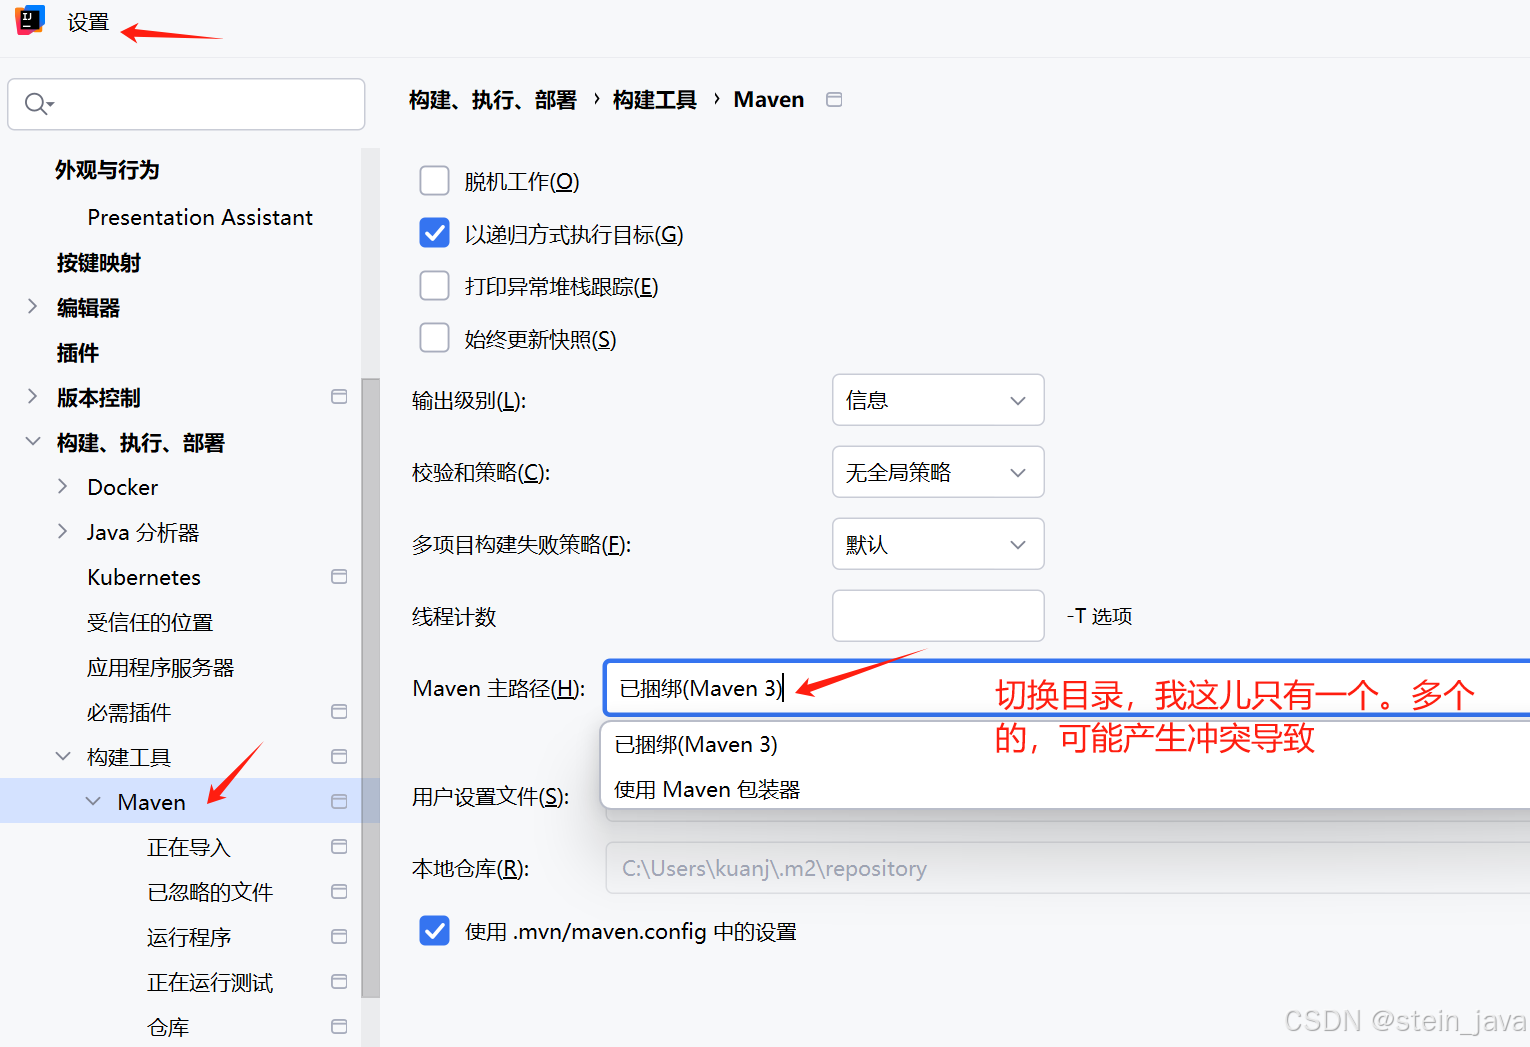Viewport: 1530px width, 1047px height.
Task: Click project-level icon on the Maven row
Action: 339,802
